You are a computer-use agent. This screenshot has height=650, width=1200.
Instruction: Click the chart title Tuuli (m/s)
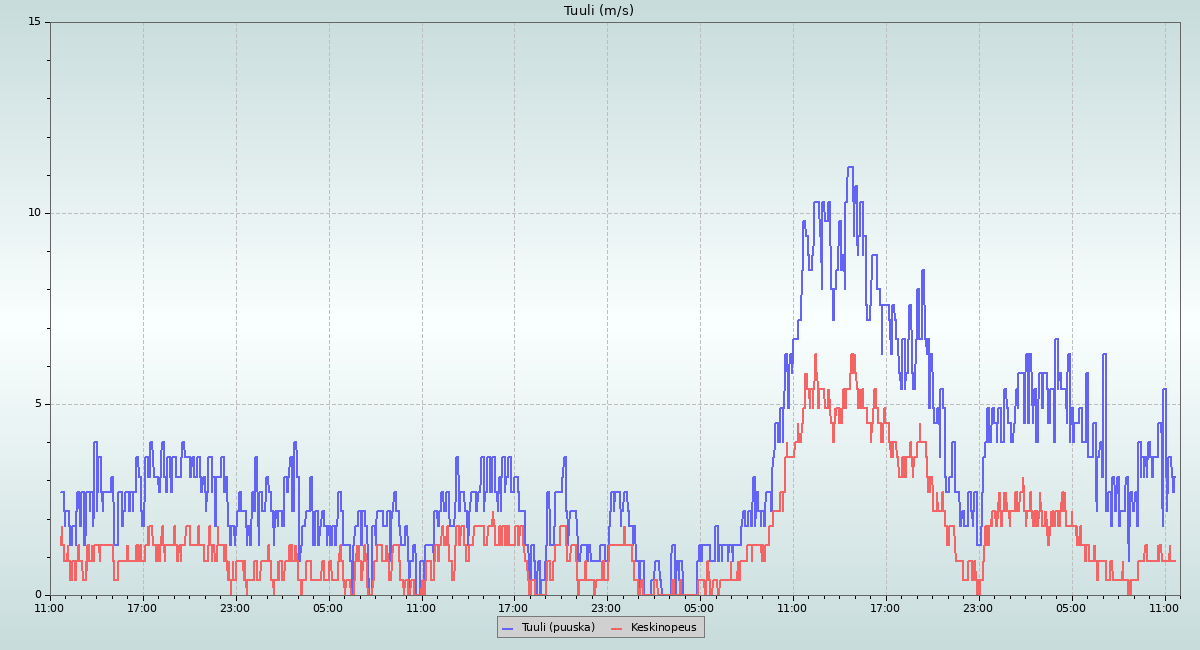[x=599, y=11]
